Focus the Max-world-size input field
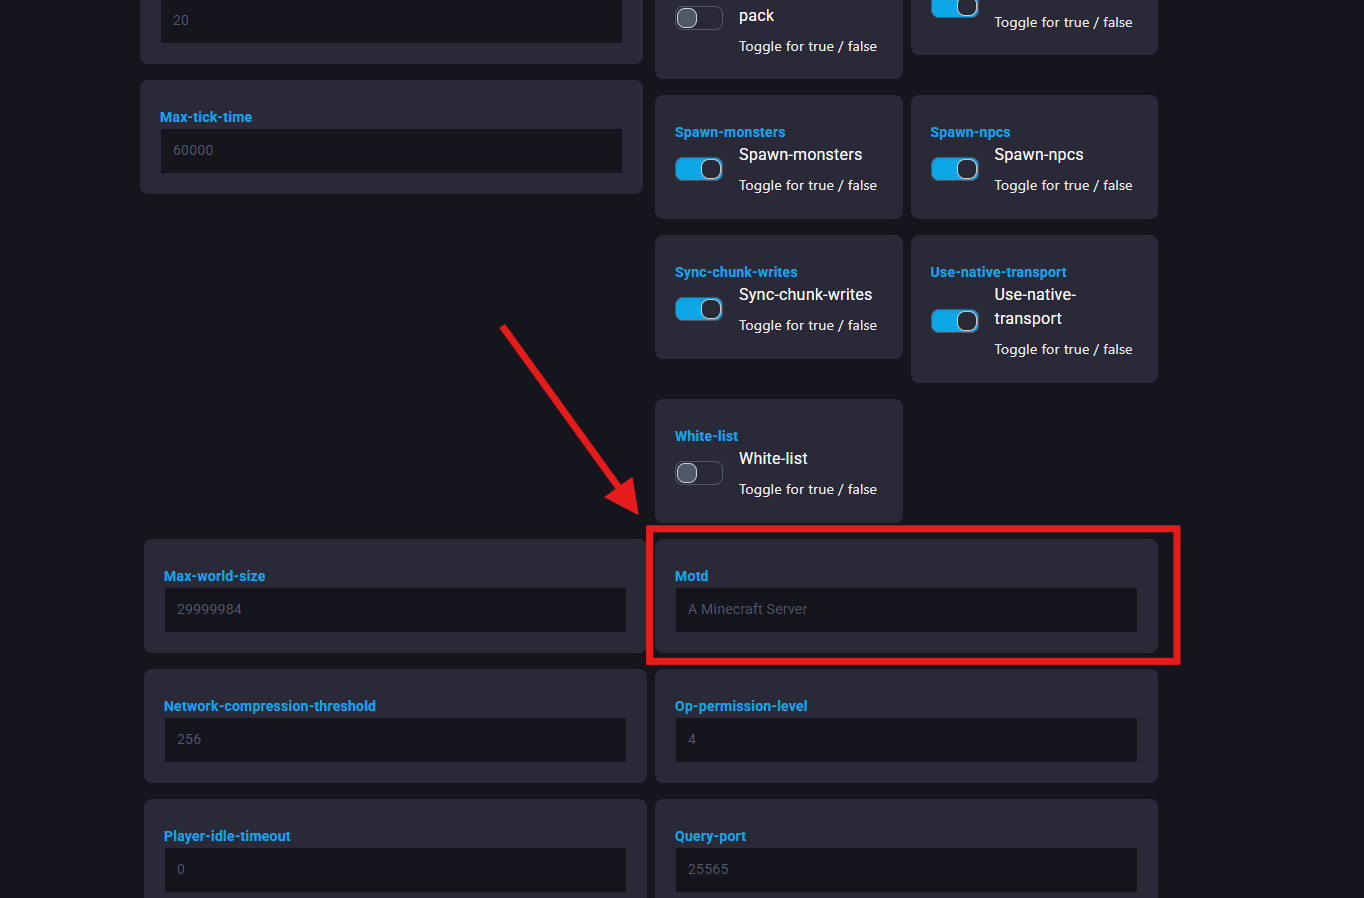 tap(395, 609)
